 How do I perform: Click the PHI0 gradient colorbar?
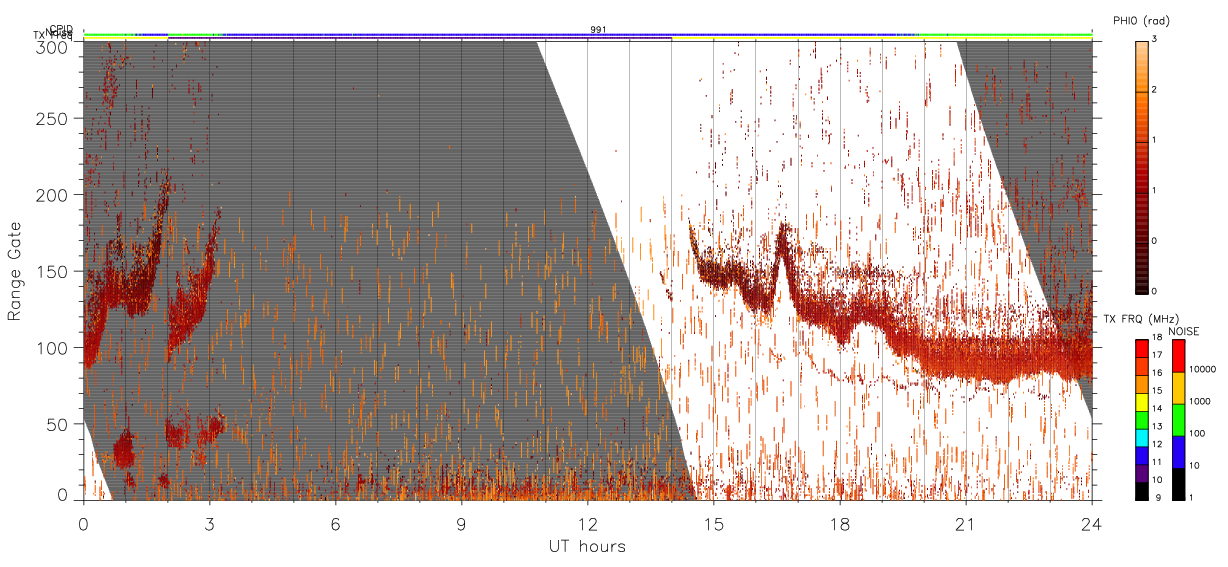pyautogui.click(x=1141, y=166)
